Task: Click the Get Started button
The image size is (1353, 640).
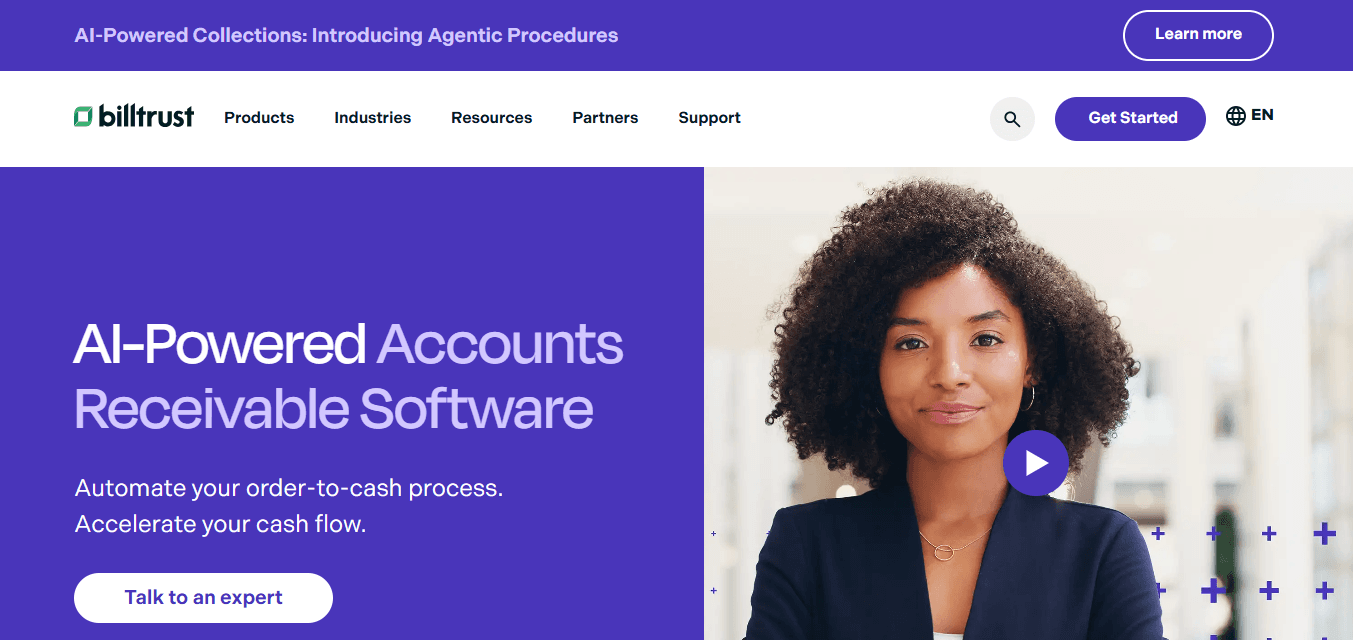Action: 1130,119
